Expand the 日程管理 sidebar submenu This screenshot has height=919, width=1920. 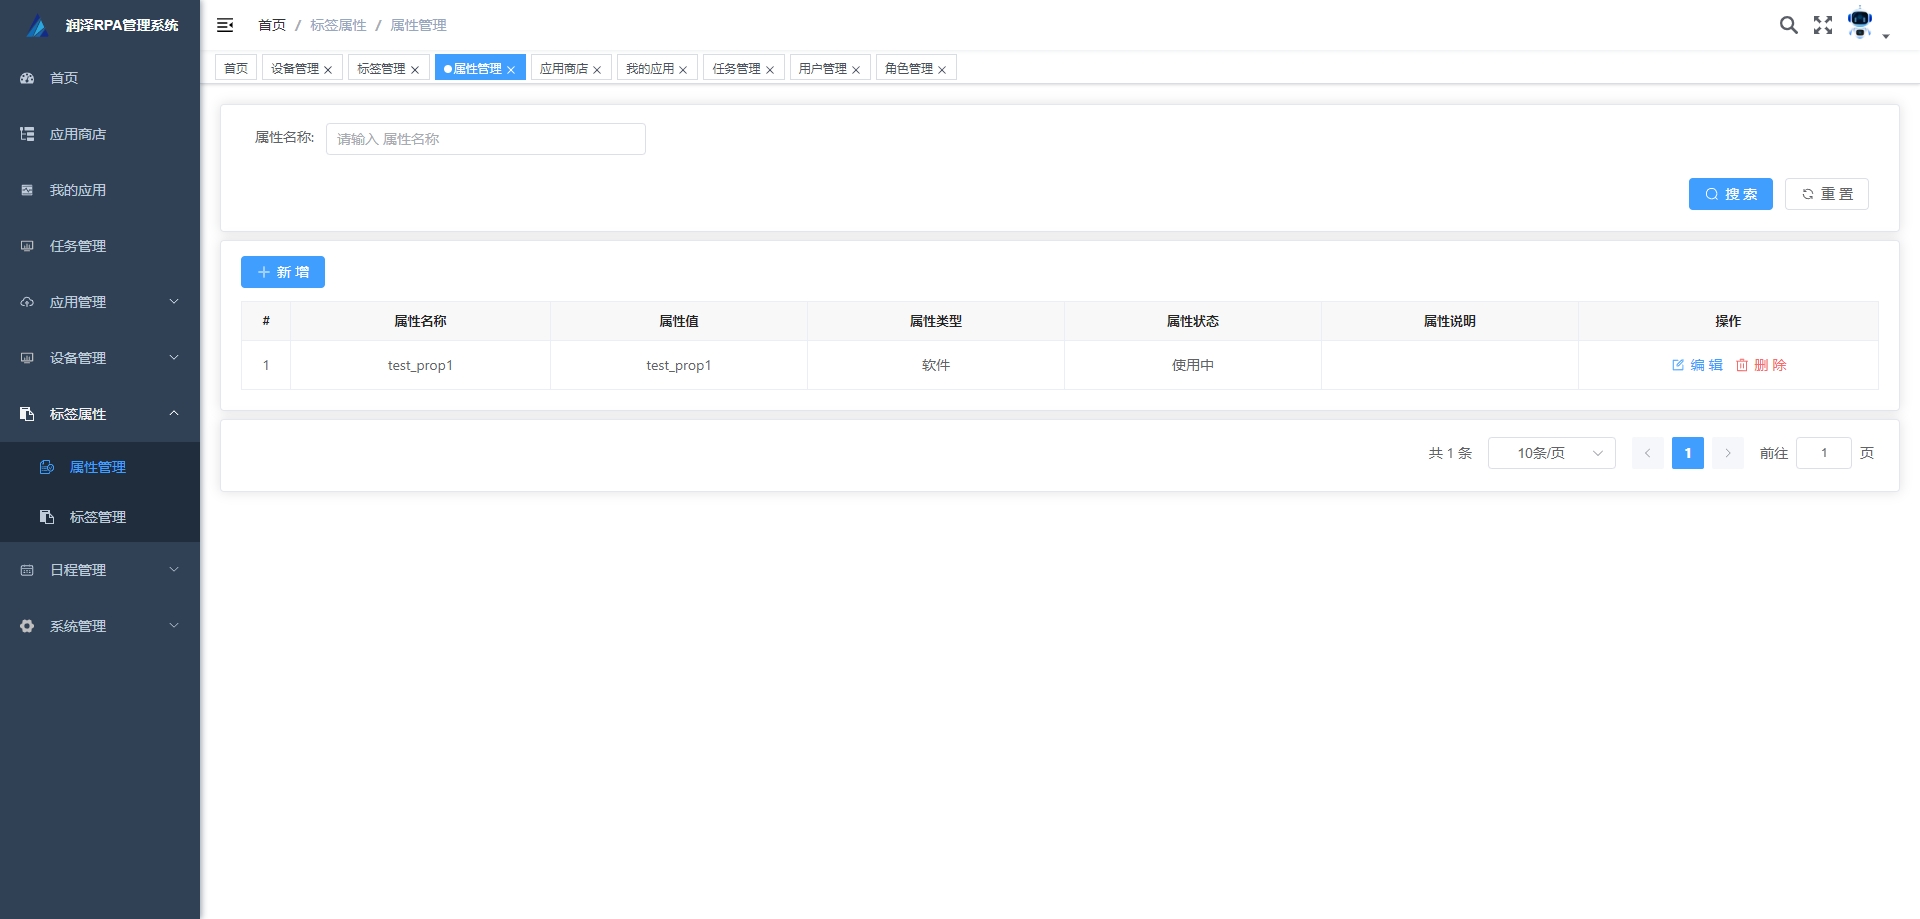coord(100,570)
